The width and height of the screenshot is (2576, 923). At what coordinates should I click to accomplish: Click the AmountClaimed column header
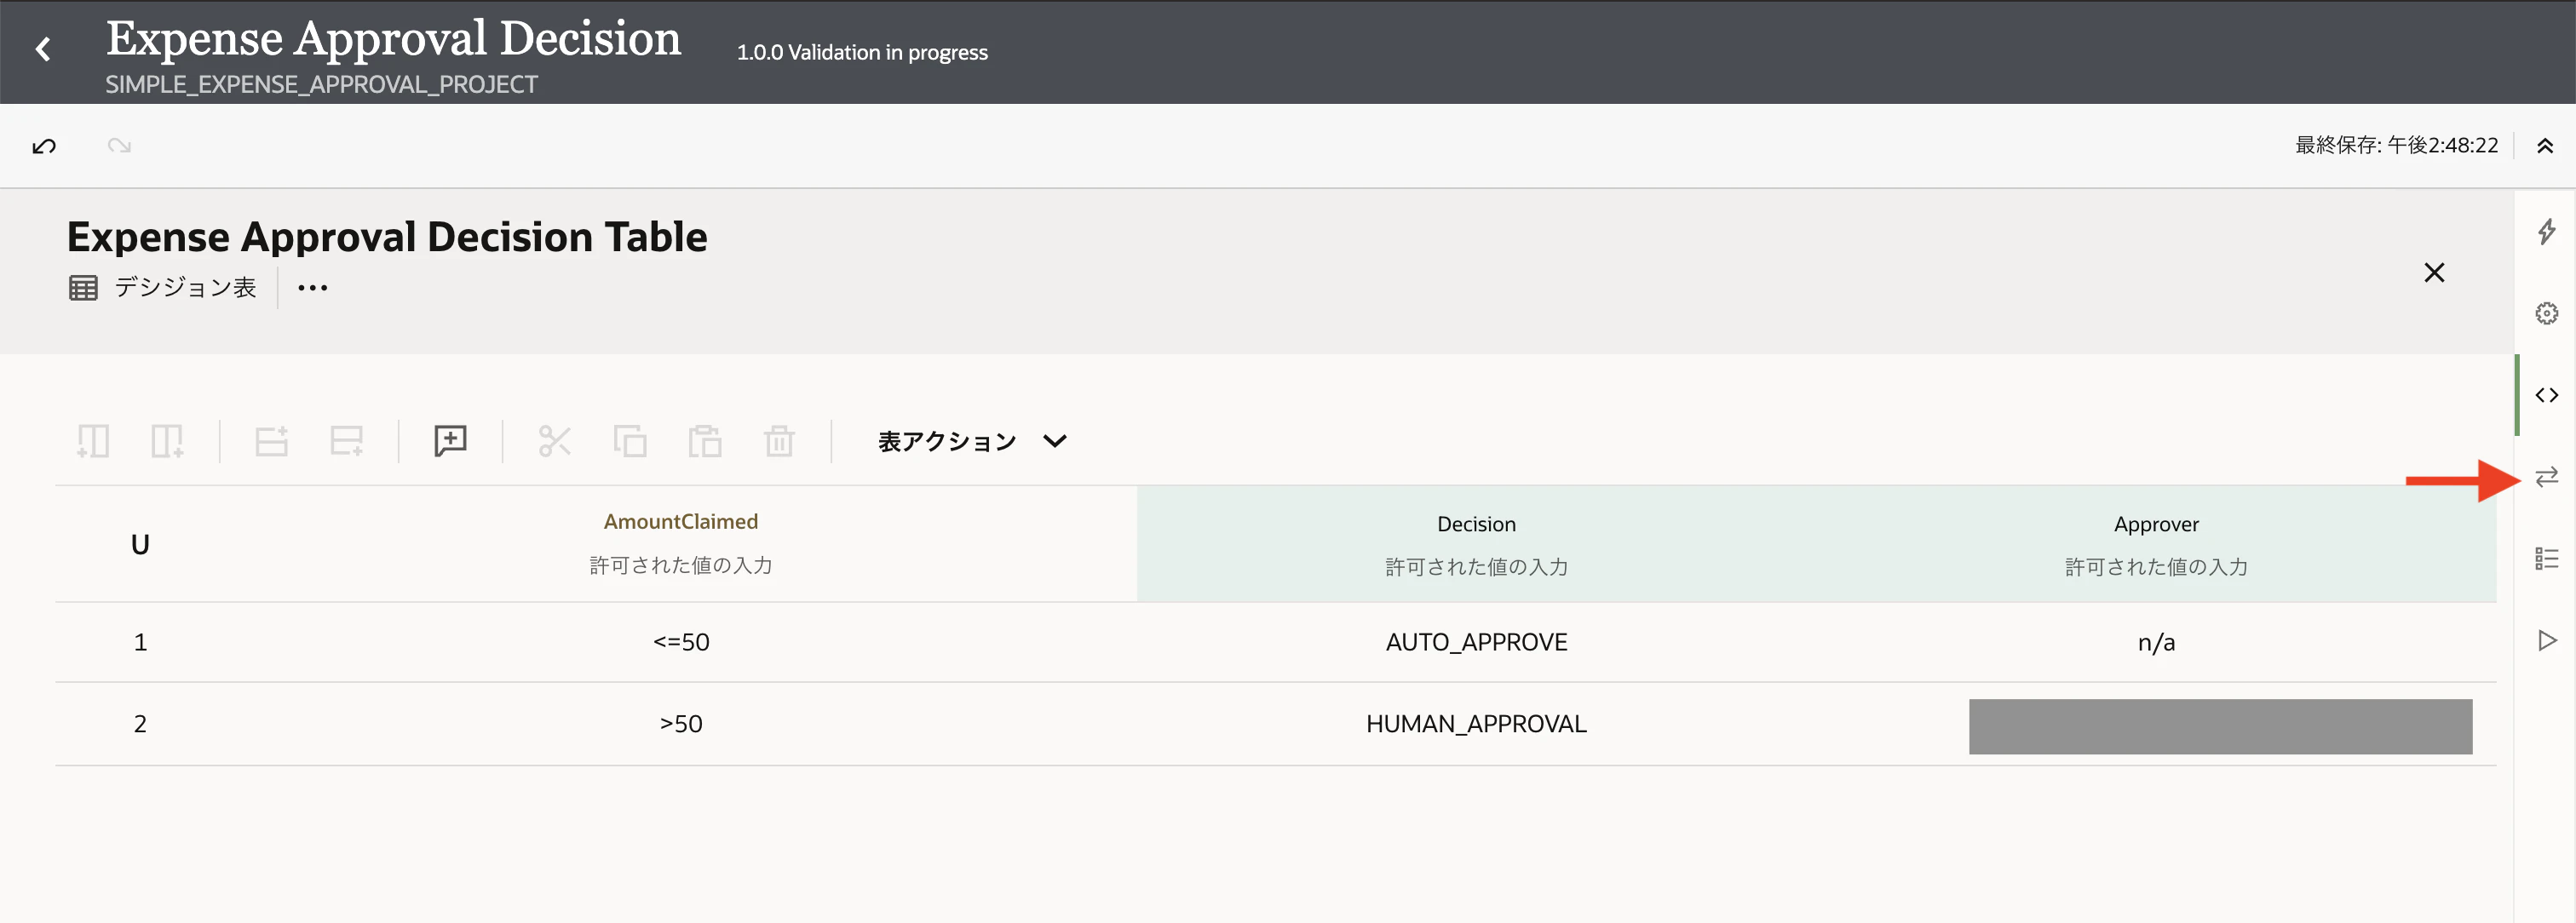(x=681, y=521)
